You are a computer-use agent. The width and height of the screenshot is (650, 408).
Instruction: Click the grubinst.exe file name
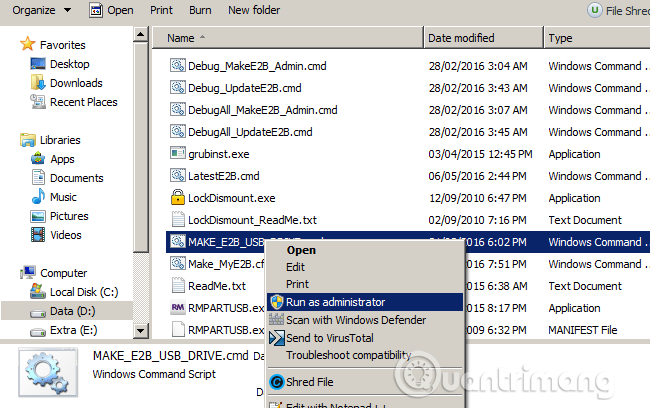click(x=218, y=154)
